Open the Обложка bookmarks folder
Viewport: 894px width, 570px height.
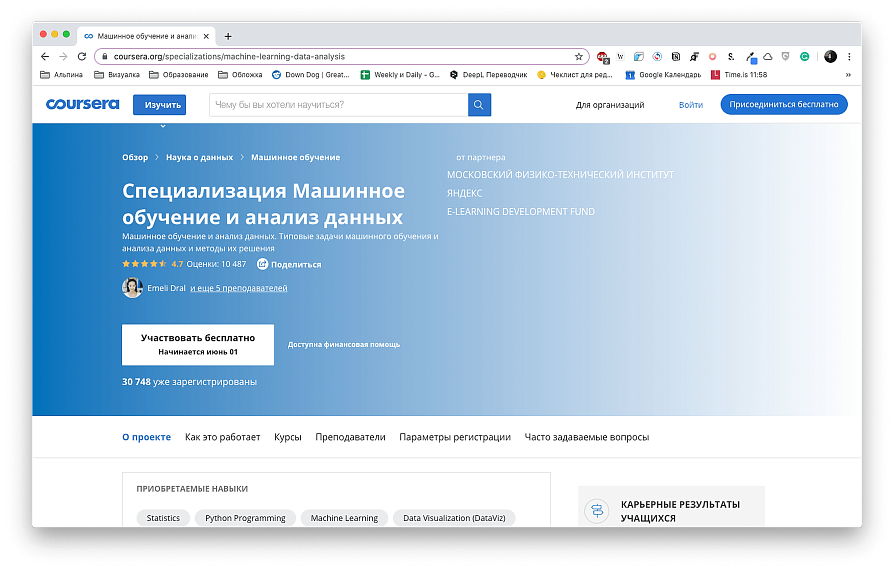(240, 75)
